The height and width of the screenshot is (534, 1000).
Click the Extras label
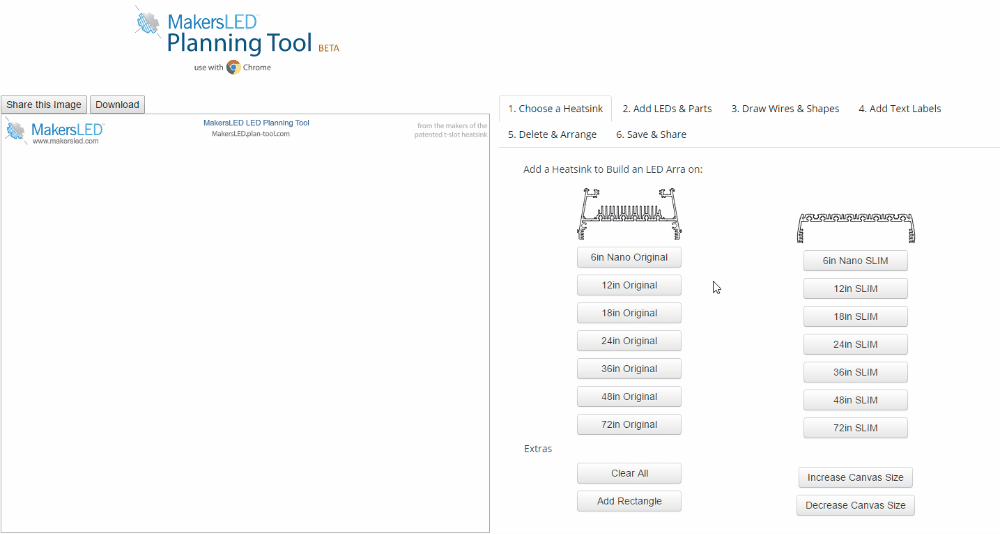(x=538, y=449)
